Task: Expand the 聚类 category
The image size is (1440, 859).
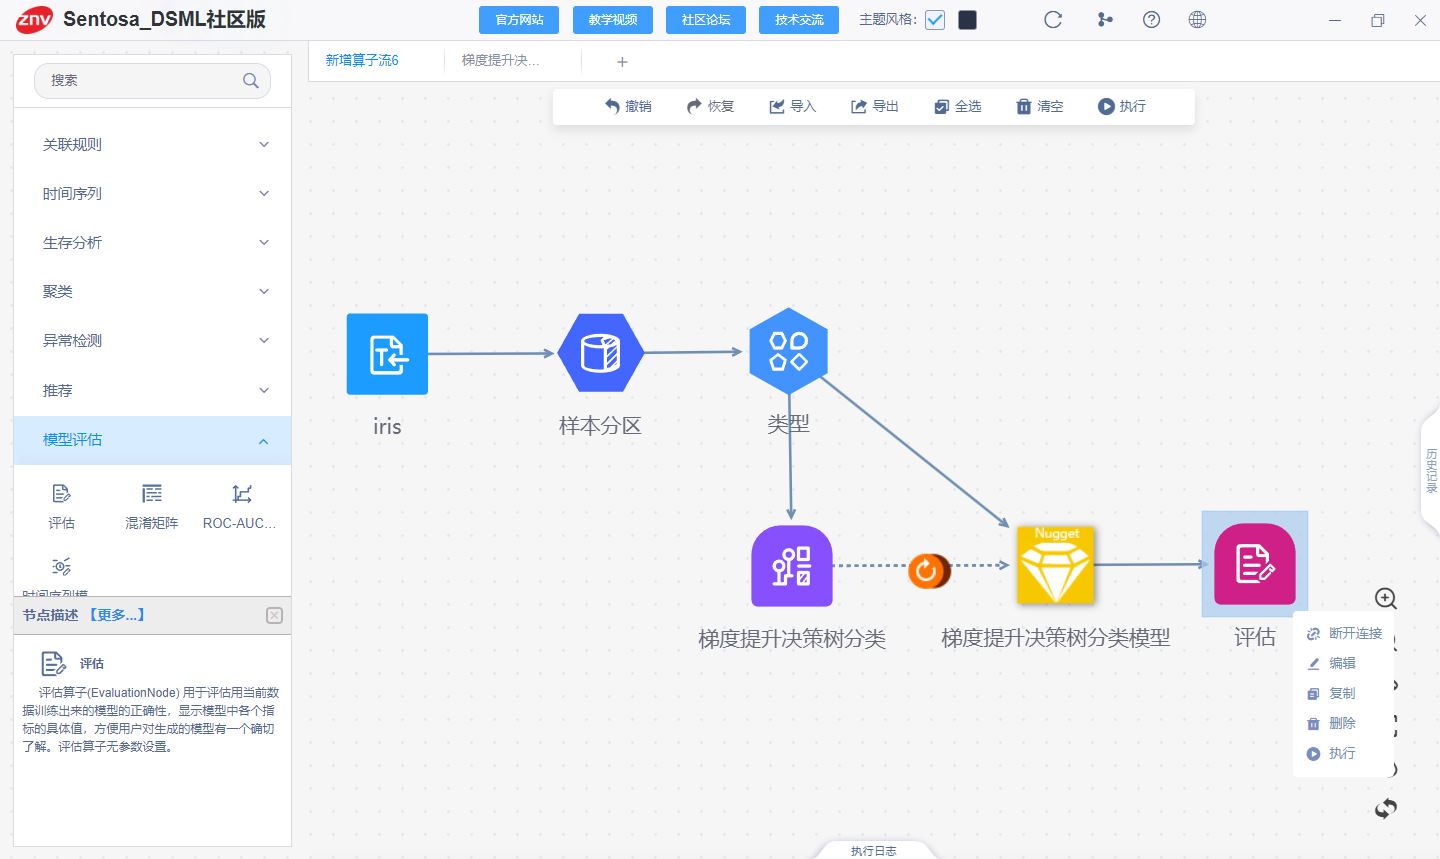Action: click(x=152, y=291)
